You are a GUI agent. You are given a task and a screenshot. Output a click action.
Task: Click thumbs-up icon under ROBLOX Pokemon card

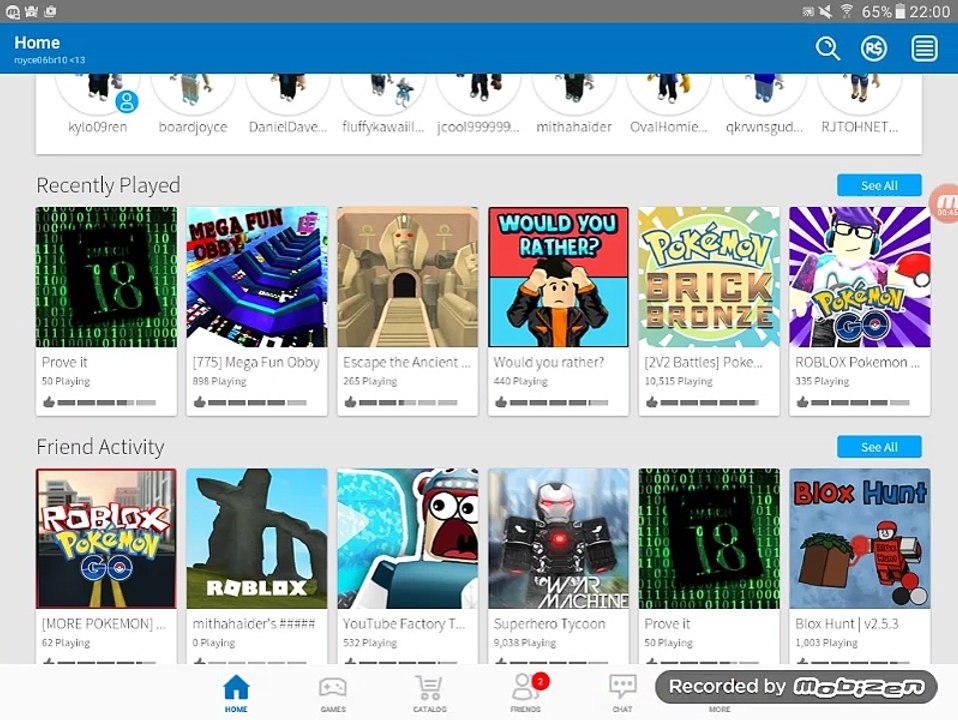click(x=802, y=402)
